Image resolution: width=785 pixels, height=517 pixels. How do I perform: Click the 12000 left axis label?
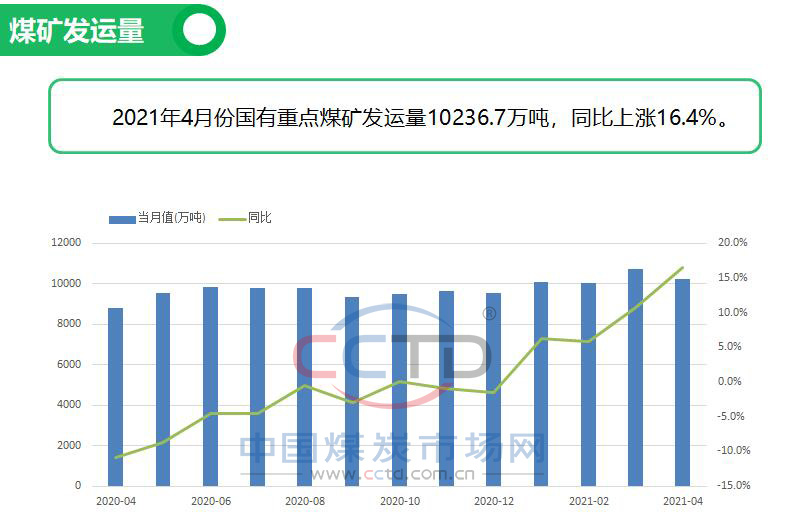[x=67, y=243]
